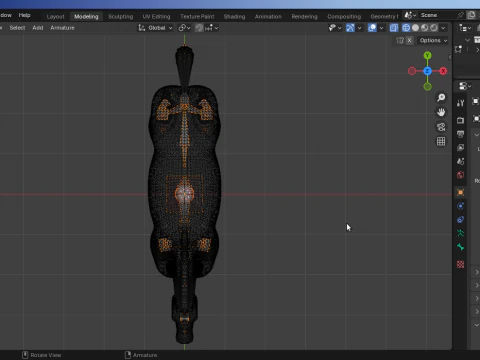The width and height of the screenshot is (480, 360).
Task: Open the Armature data properties tab
Action: [460, 233]
